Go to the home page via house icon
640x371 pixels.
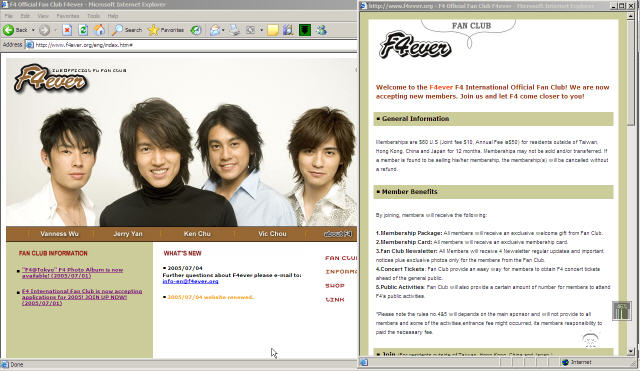pyautogui.click(x=99, y=30)
